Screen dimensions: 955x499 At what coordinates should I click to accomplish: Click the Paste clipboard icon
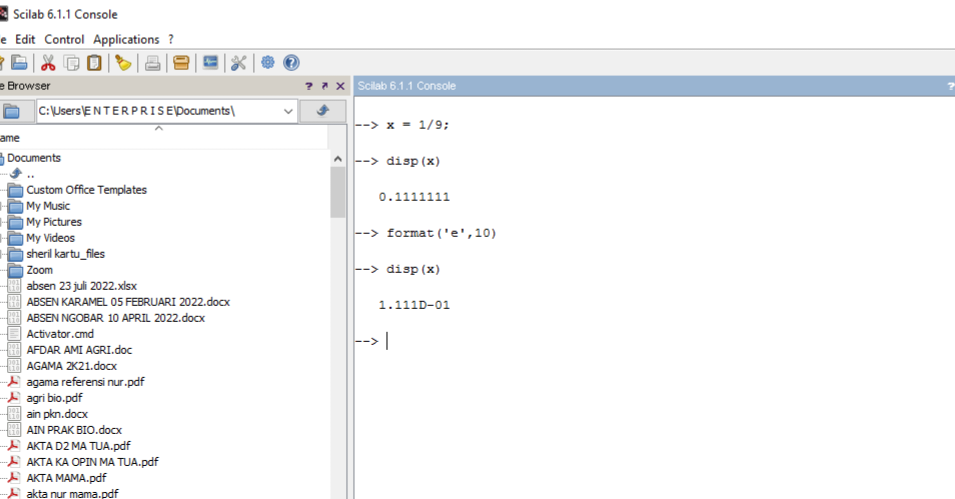point(94,63)
